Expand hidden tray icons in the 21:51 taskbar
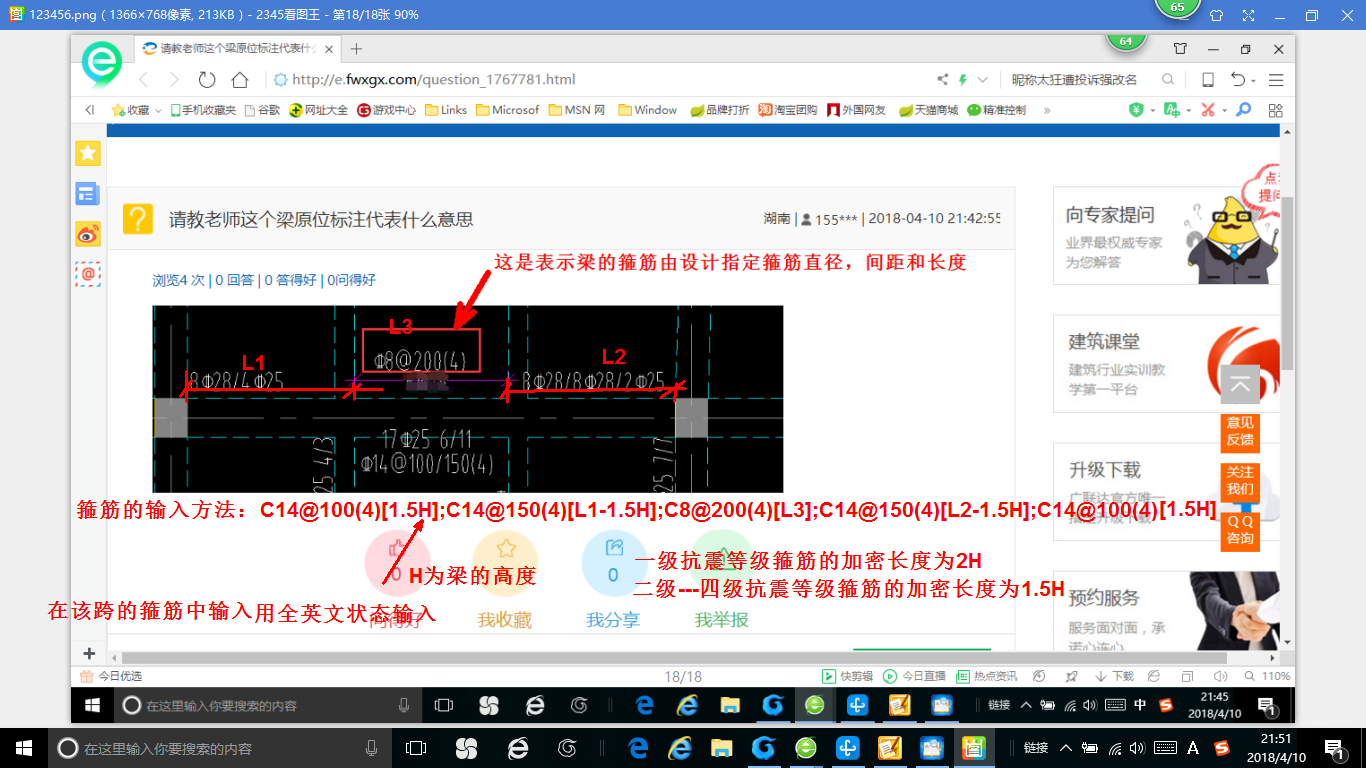Screen dimensions: 1366x768 click(1066, 748)
